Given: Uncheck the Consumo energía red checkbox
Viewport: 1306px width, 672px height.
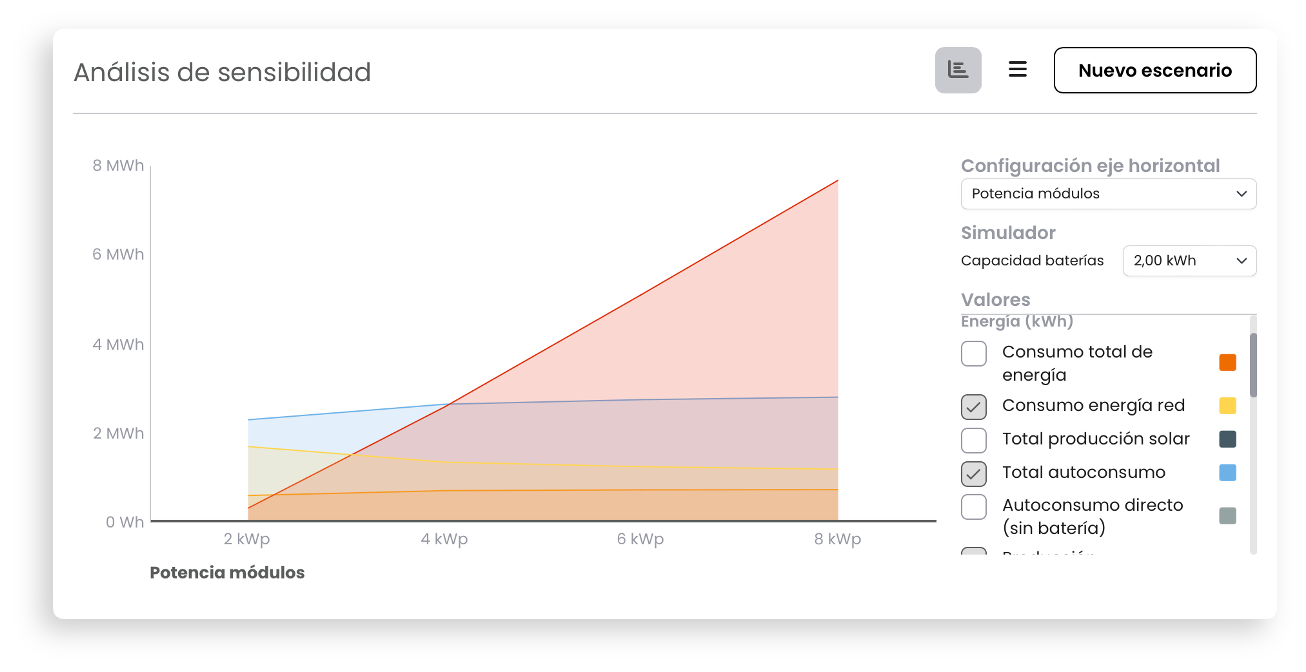Looking at the screenshot, I should (x=974, y=406).
